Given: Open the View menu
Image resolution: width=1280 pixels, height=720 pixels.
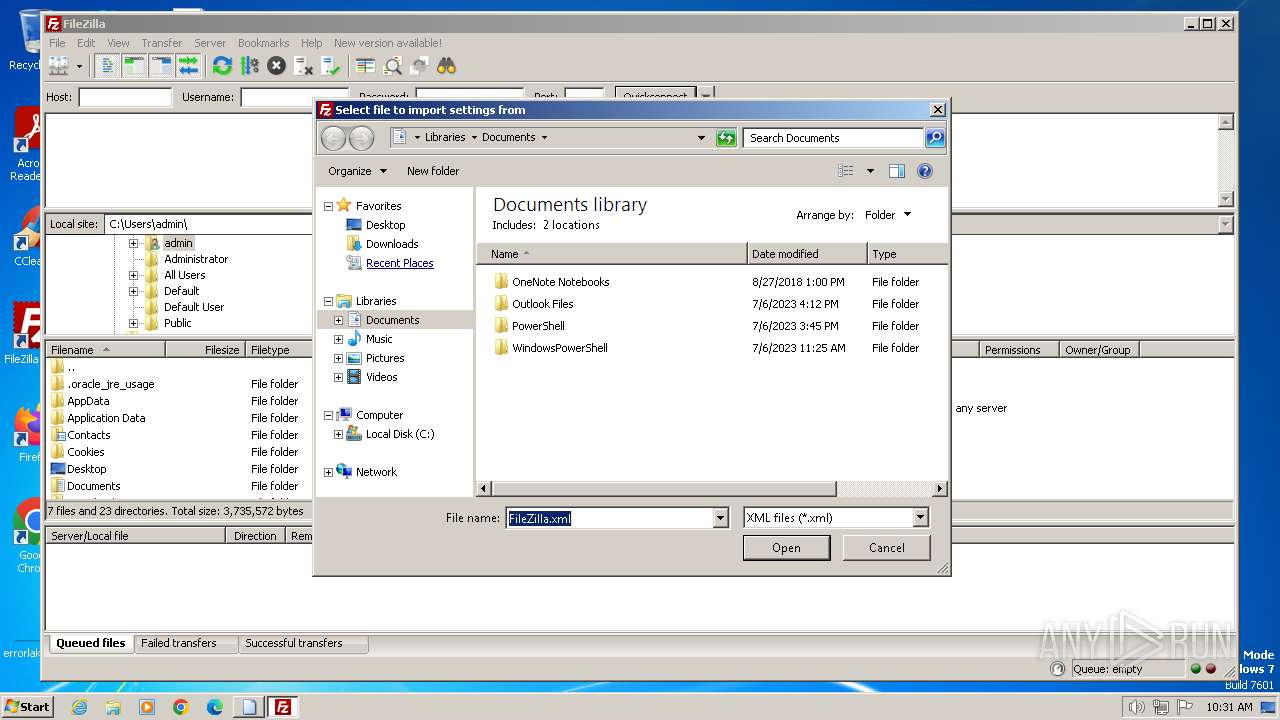Looking at the screenshot, I should pyautogui.click(x=118, y=43).
